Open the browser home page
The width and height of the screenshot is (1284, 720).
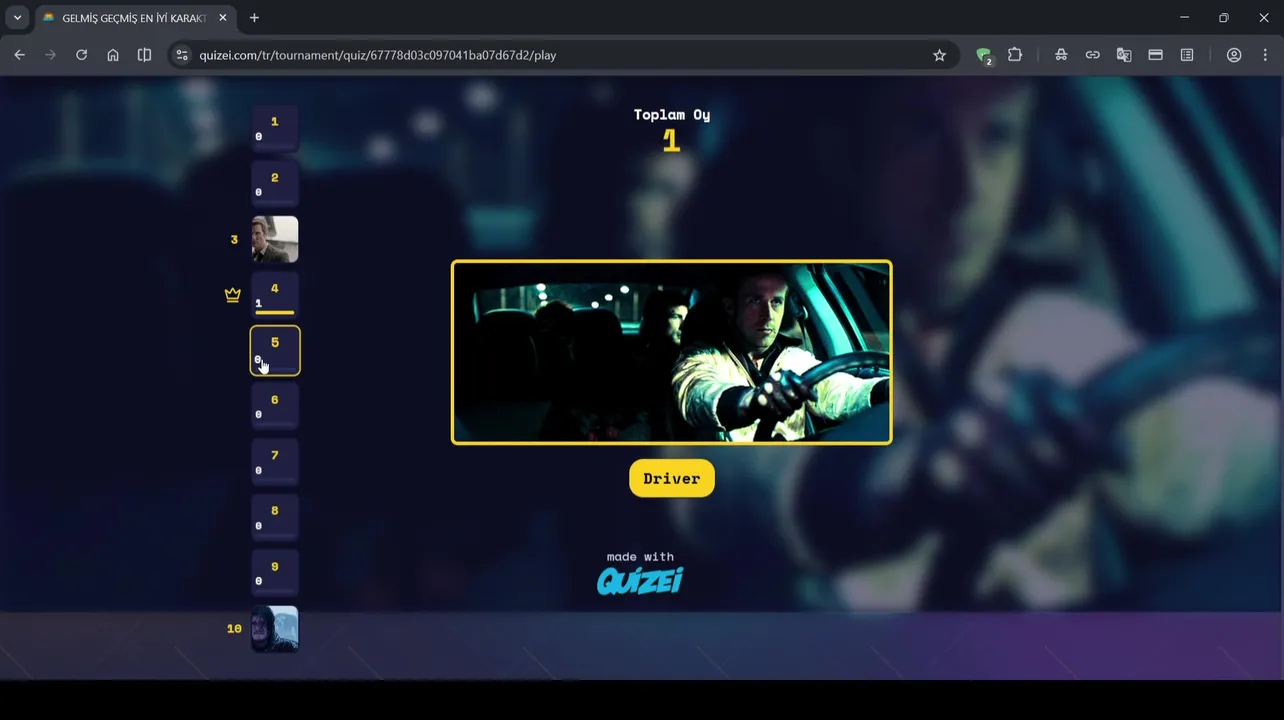[x=113, y=55]
